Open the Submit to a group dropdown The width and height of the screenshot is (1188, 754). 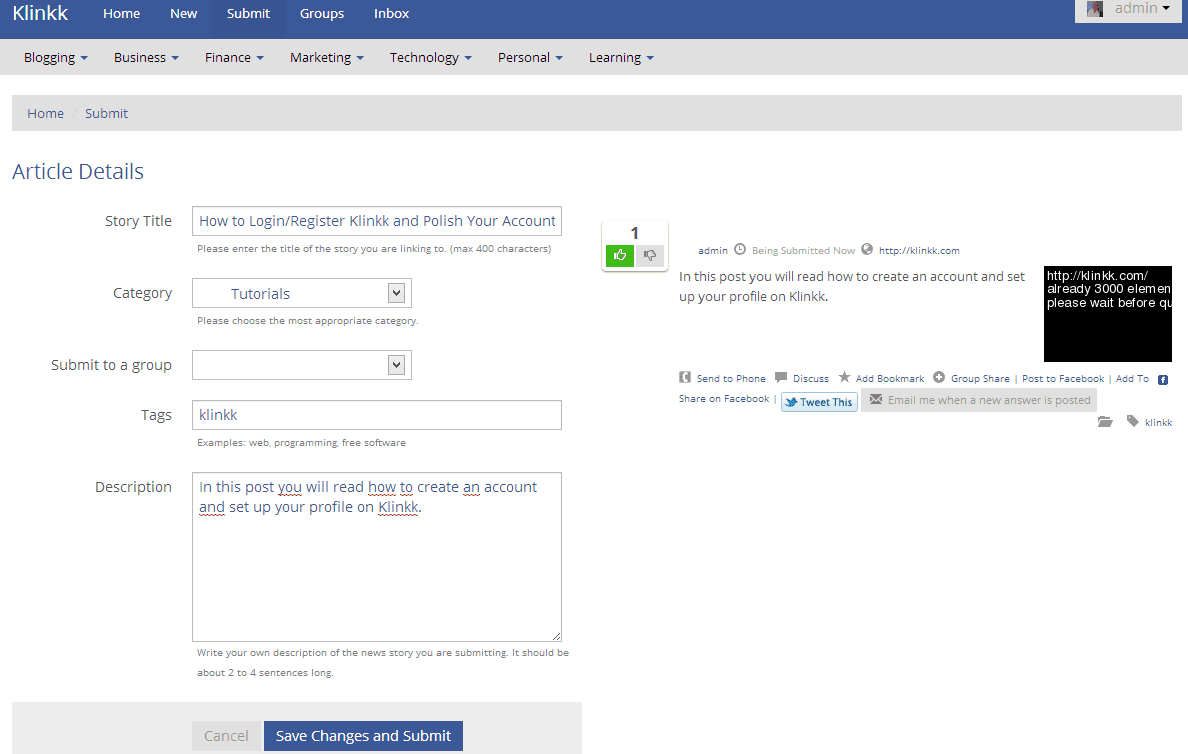[302, 365]
